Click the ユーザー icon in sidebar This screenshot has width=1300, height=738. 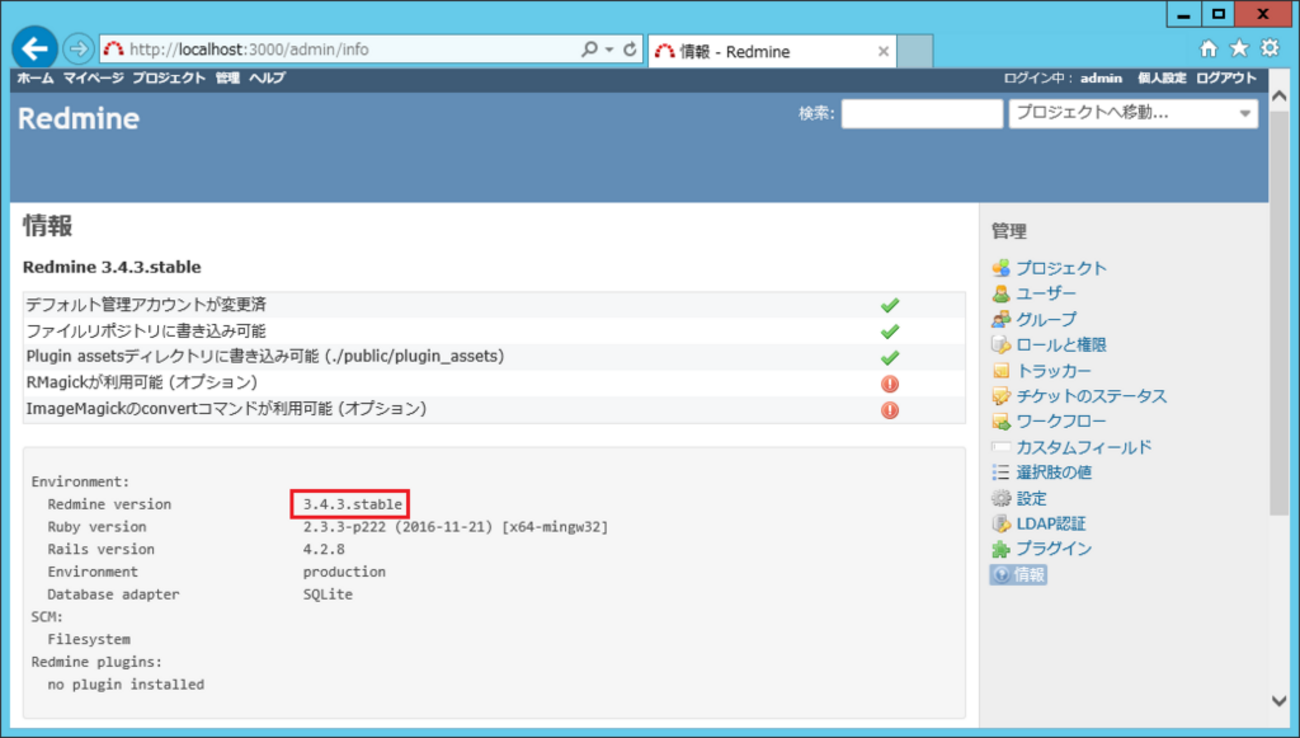(x=1000, y=294)
